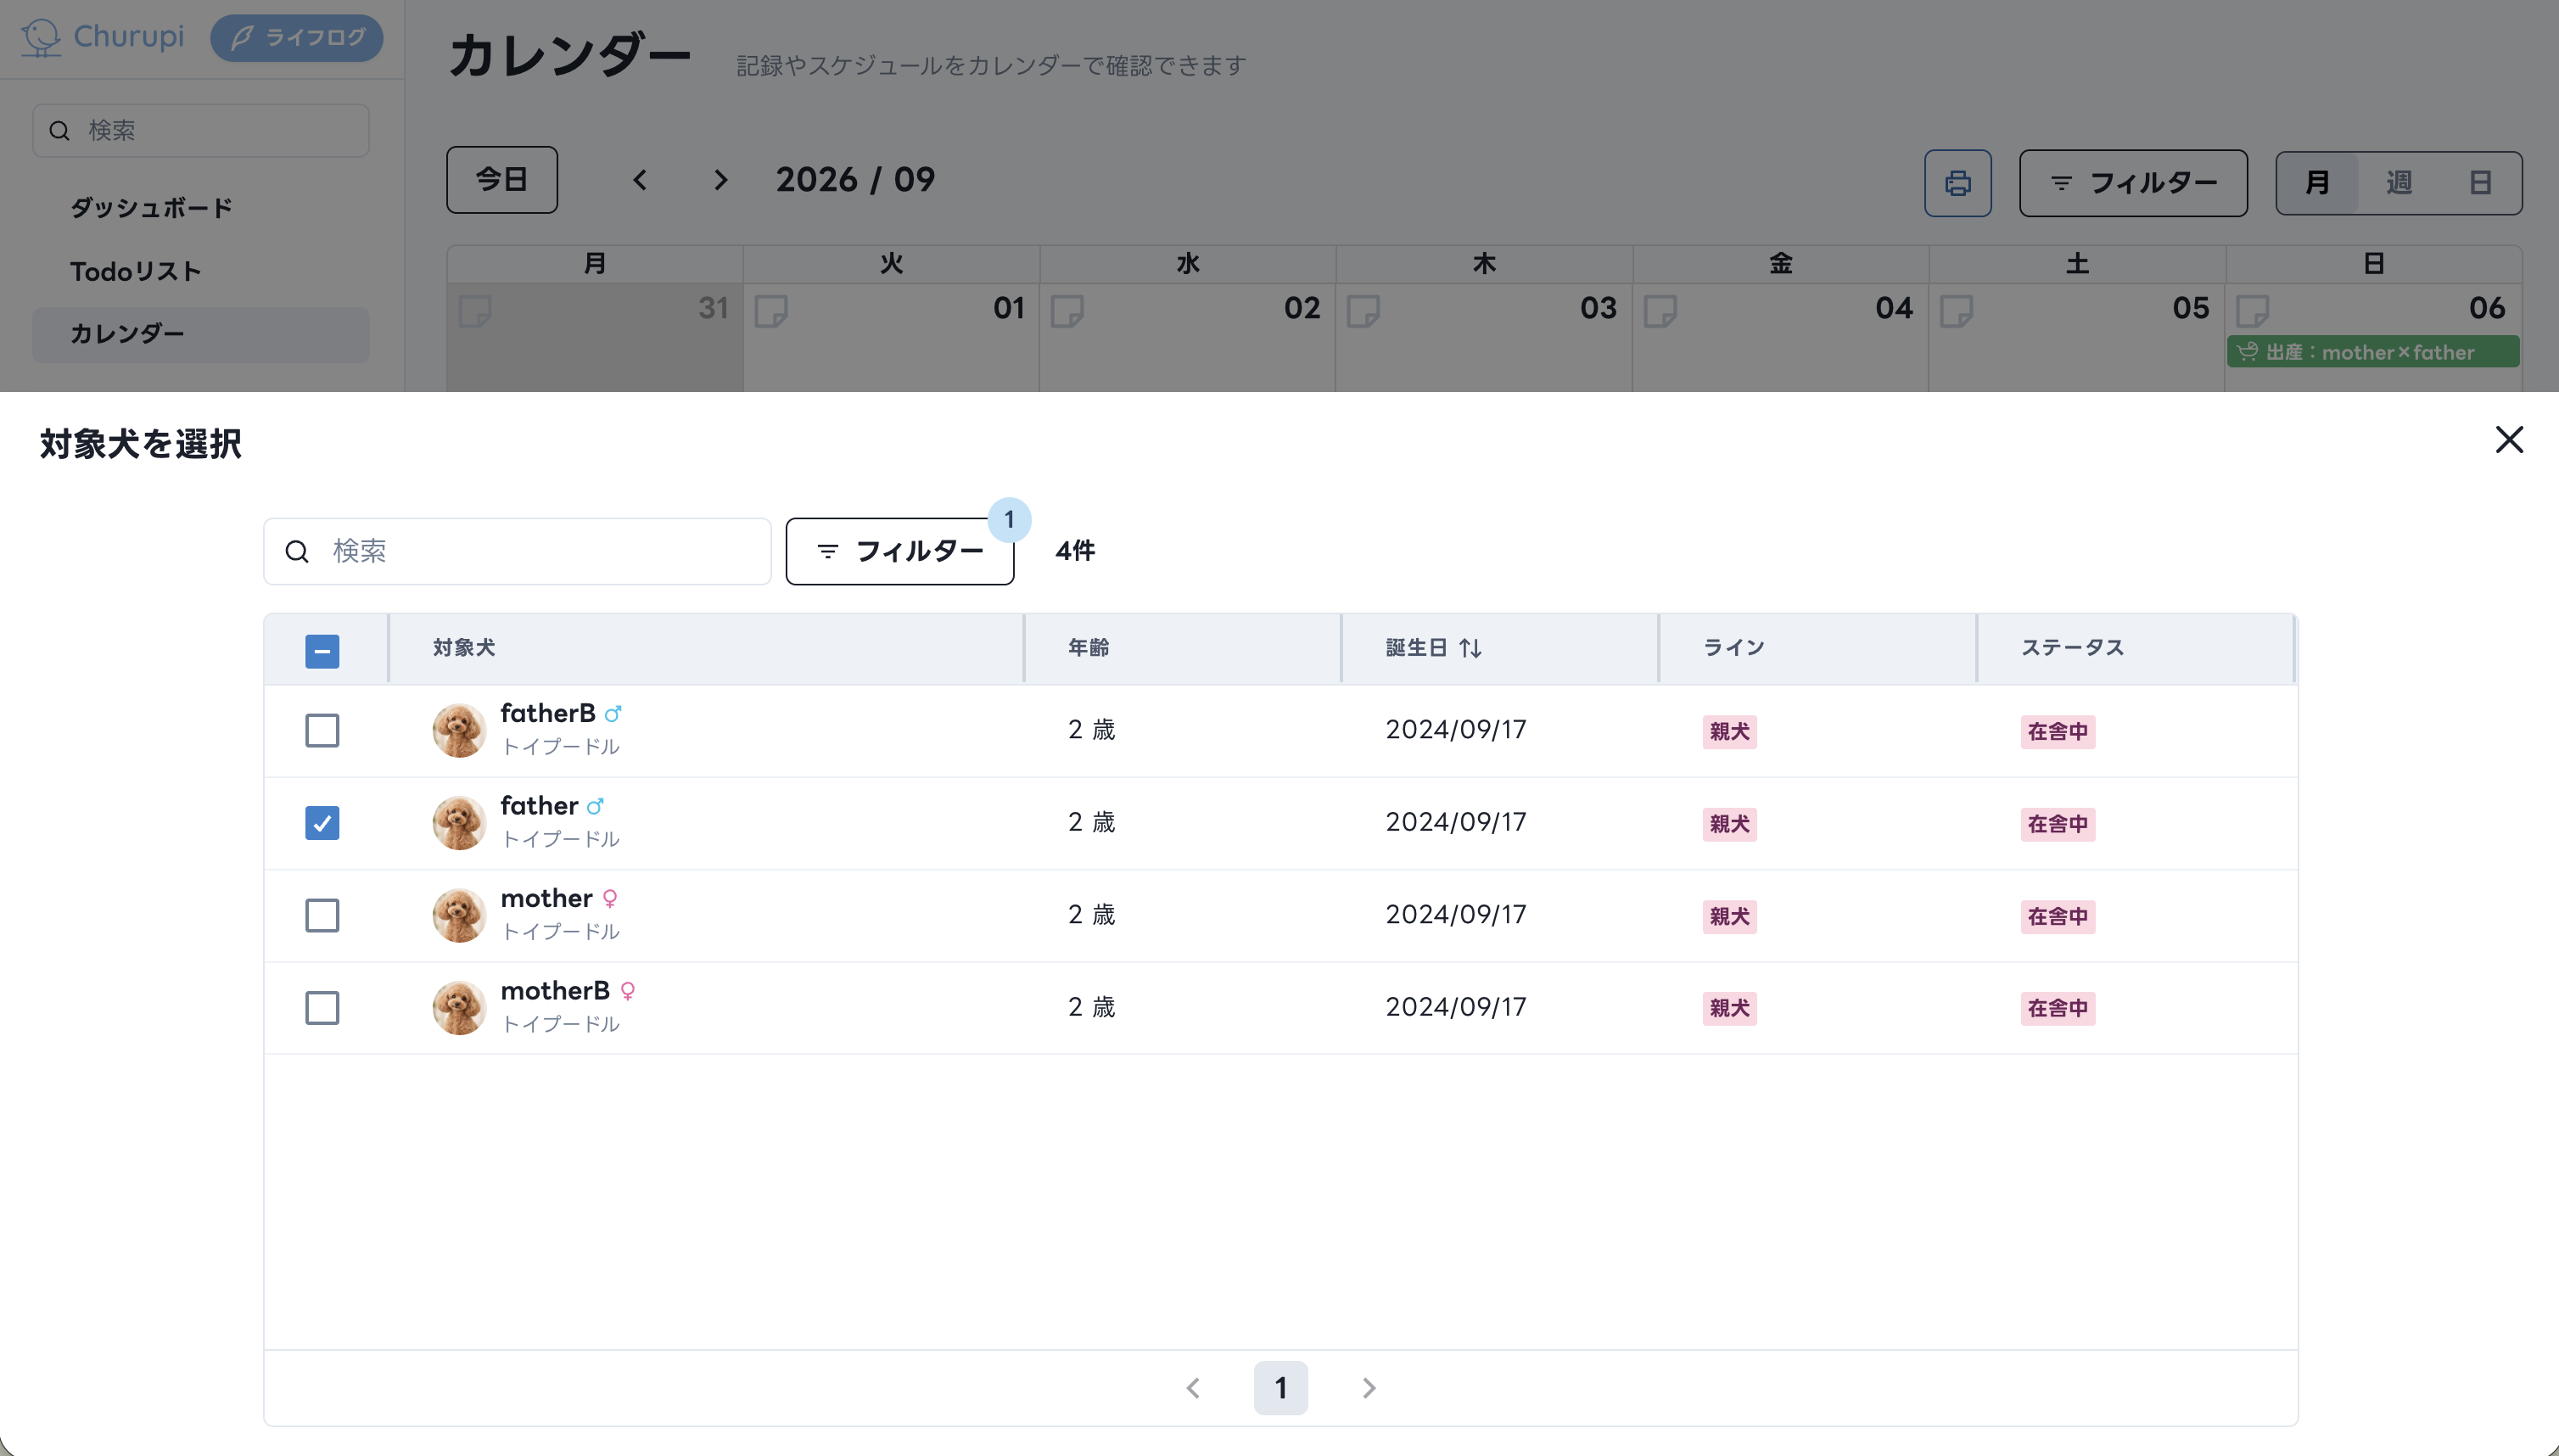Select page 1 in pagination
Viewport: 2559px width, 1456px height.
1281,1388
